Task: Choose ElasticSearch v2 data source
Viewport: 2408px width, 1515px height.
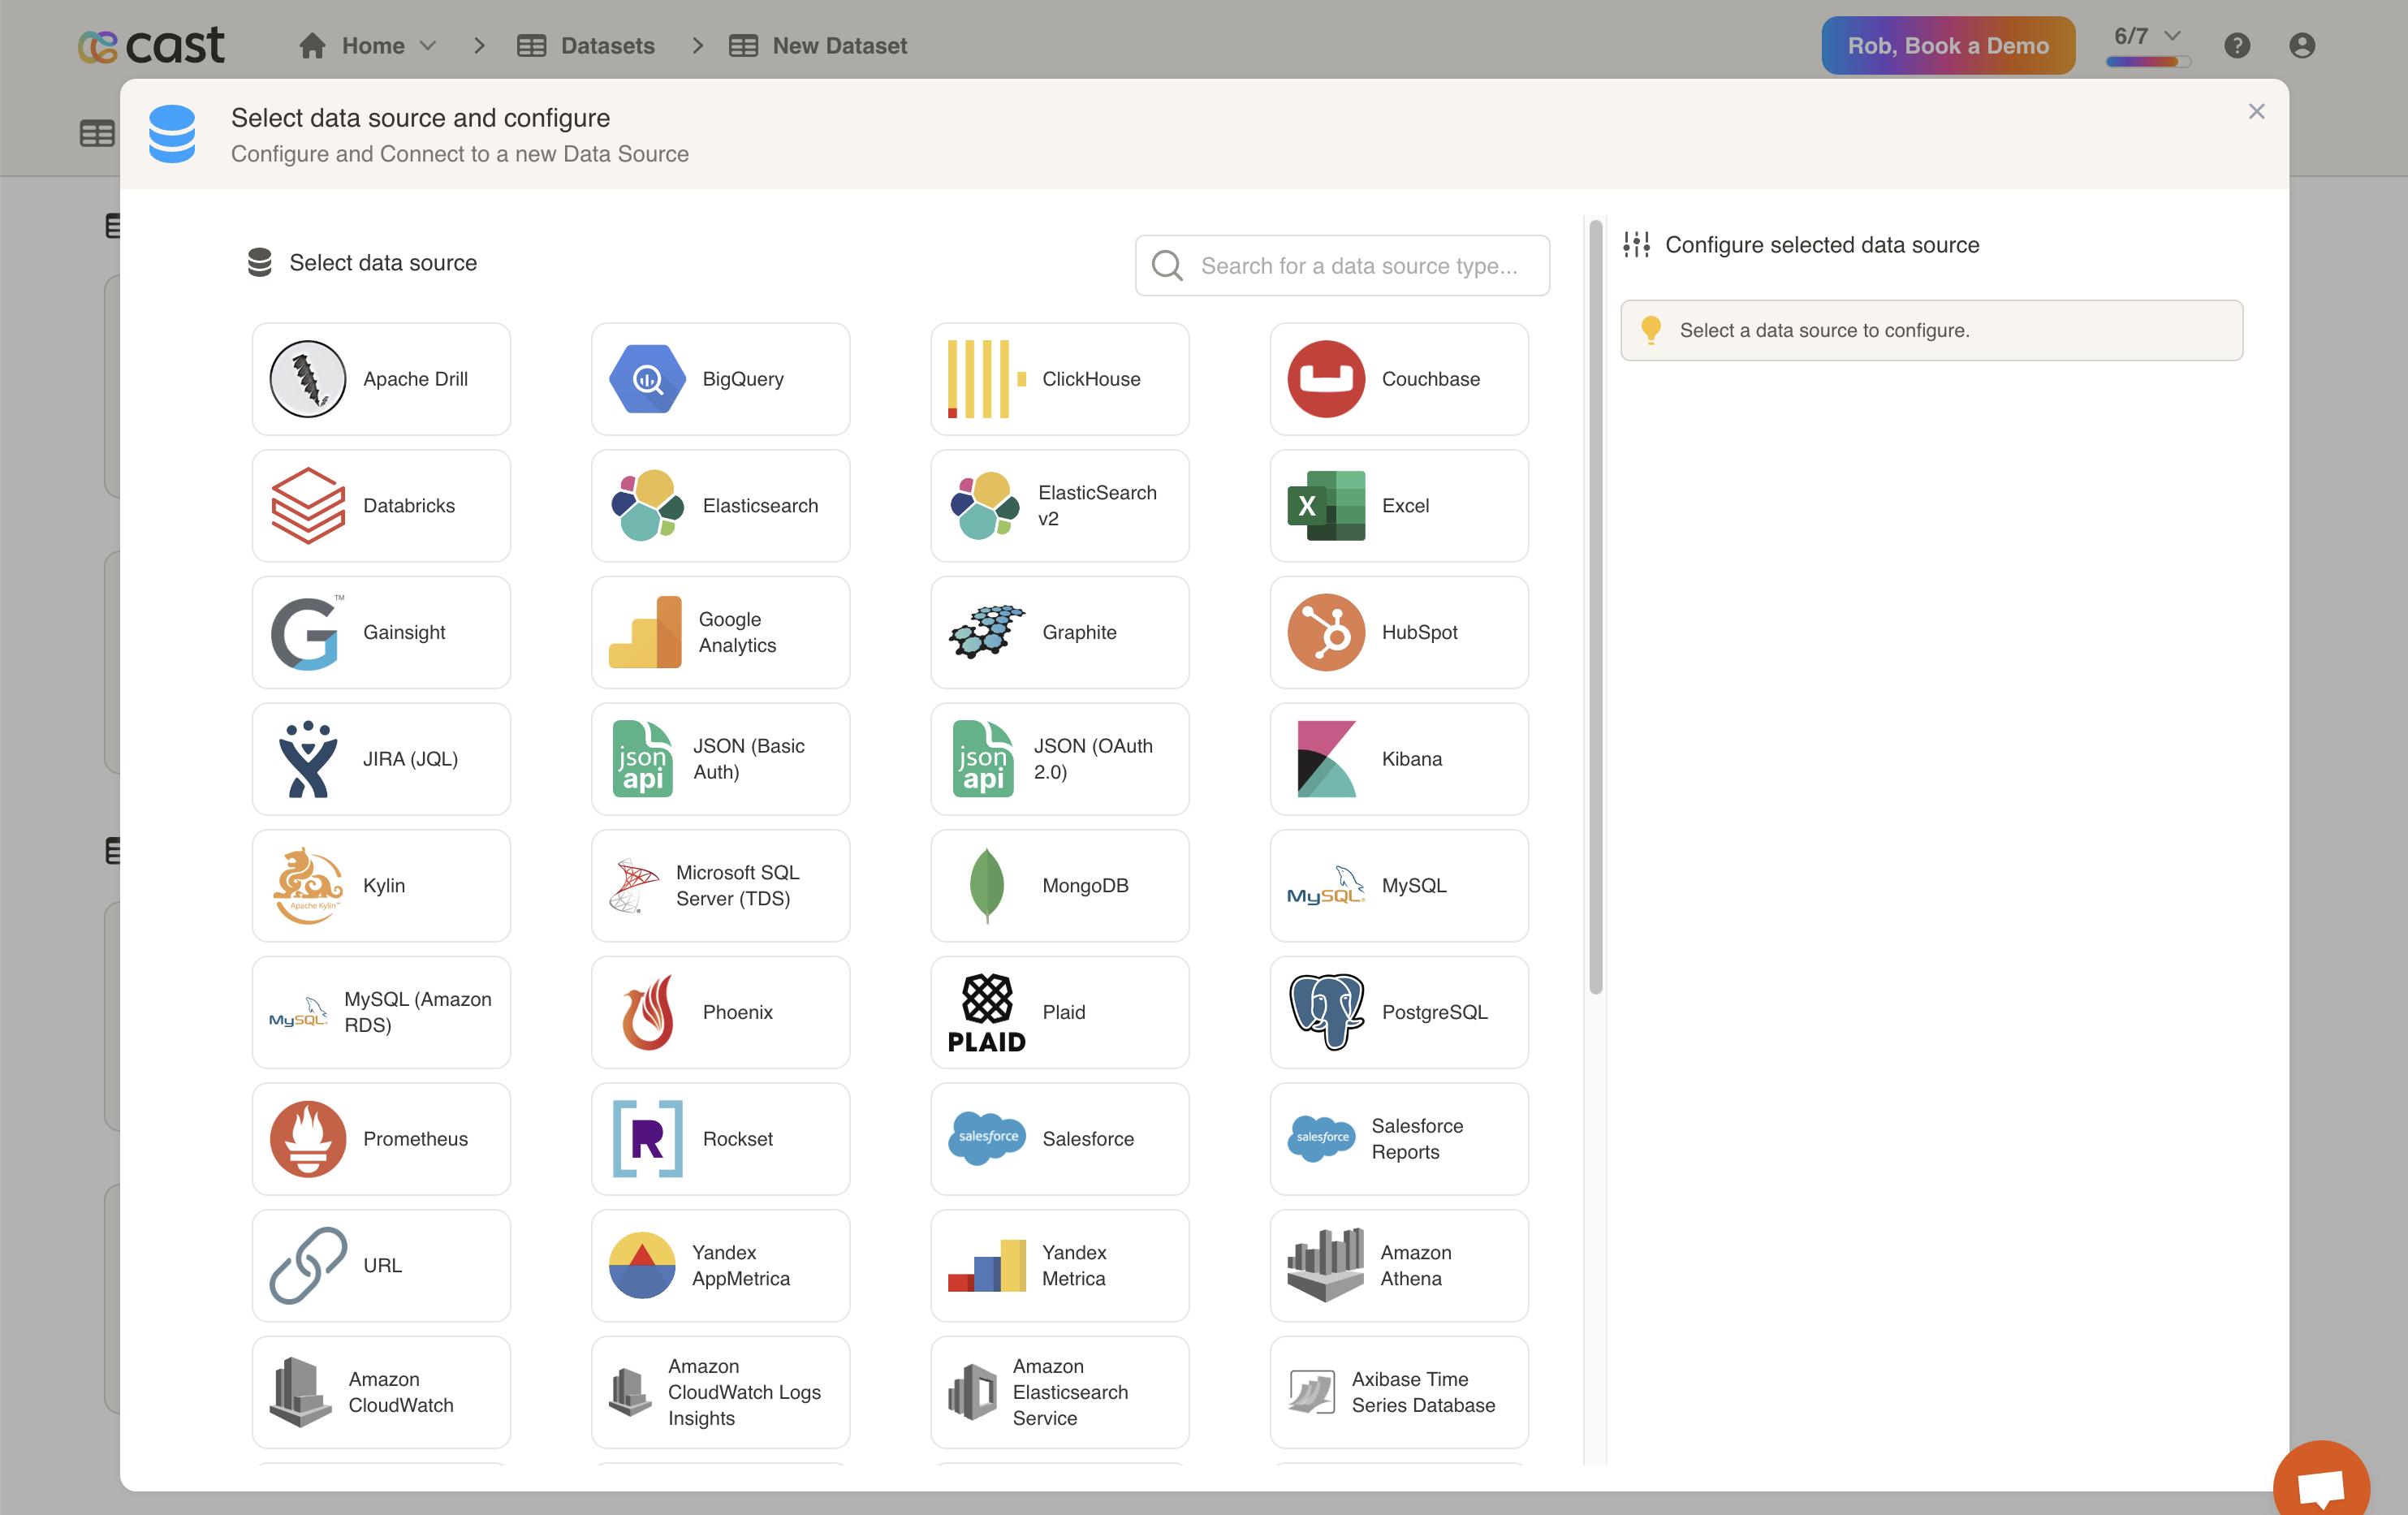Action: point(1059,506)
